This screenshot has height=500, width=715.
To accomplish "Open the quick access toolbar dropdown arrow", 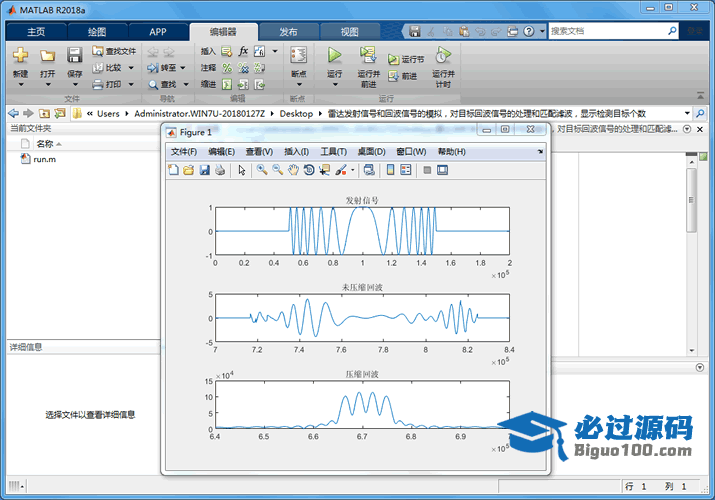I will pos(542,31).
